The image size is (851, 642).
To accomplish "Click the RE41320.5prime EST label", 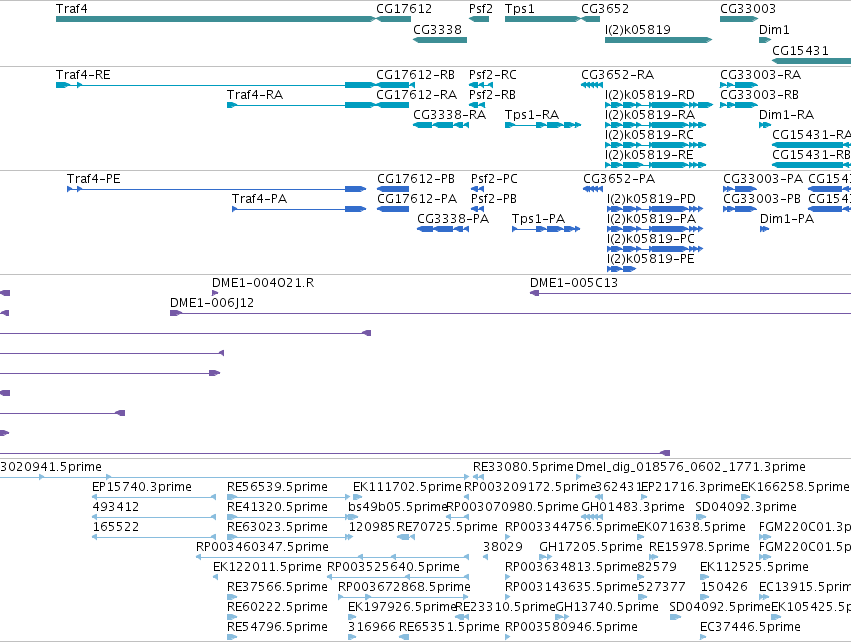I will 277,507.
